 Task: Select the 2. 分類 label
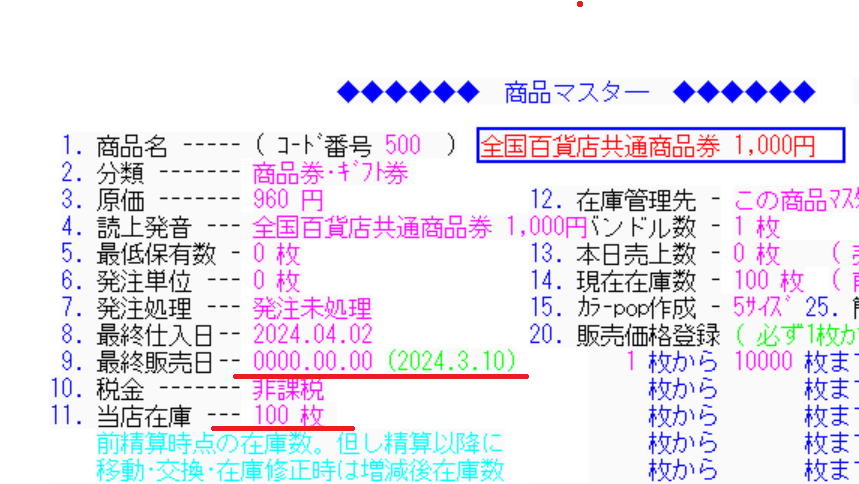click(x=102, y=173)
